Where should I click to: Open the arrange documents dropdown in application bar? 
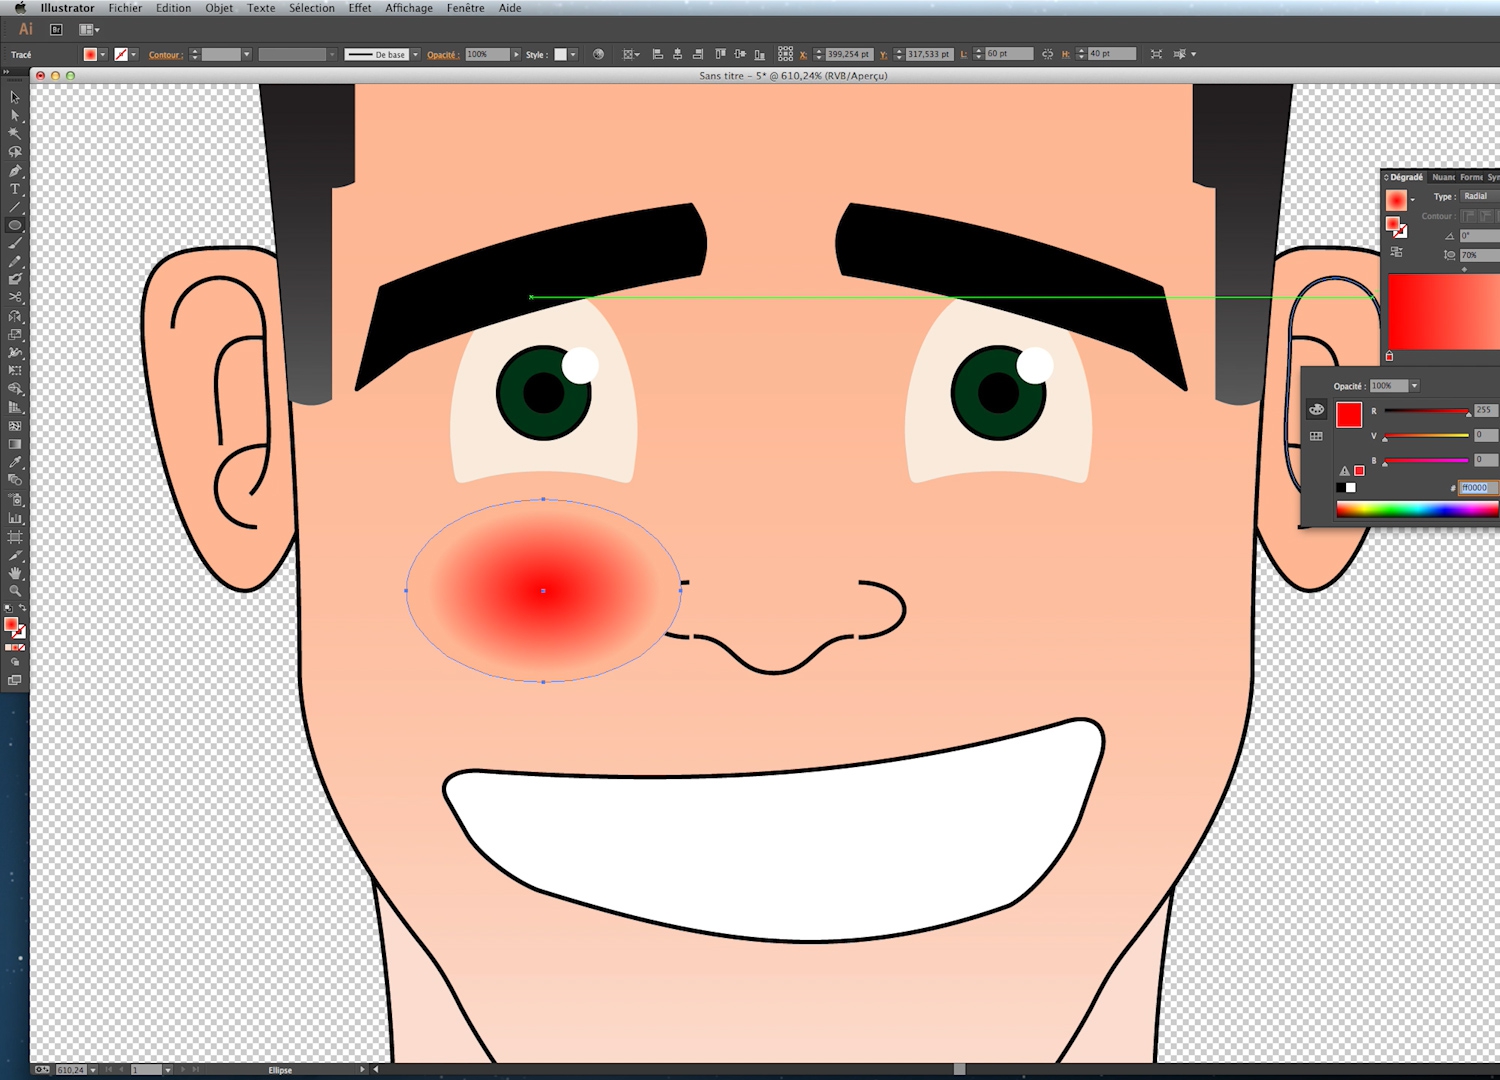(x=89, y=30)
